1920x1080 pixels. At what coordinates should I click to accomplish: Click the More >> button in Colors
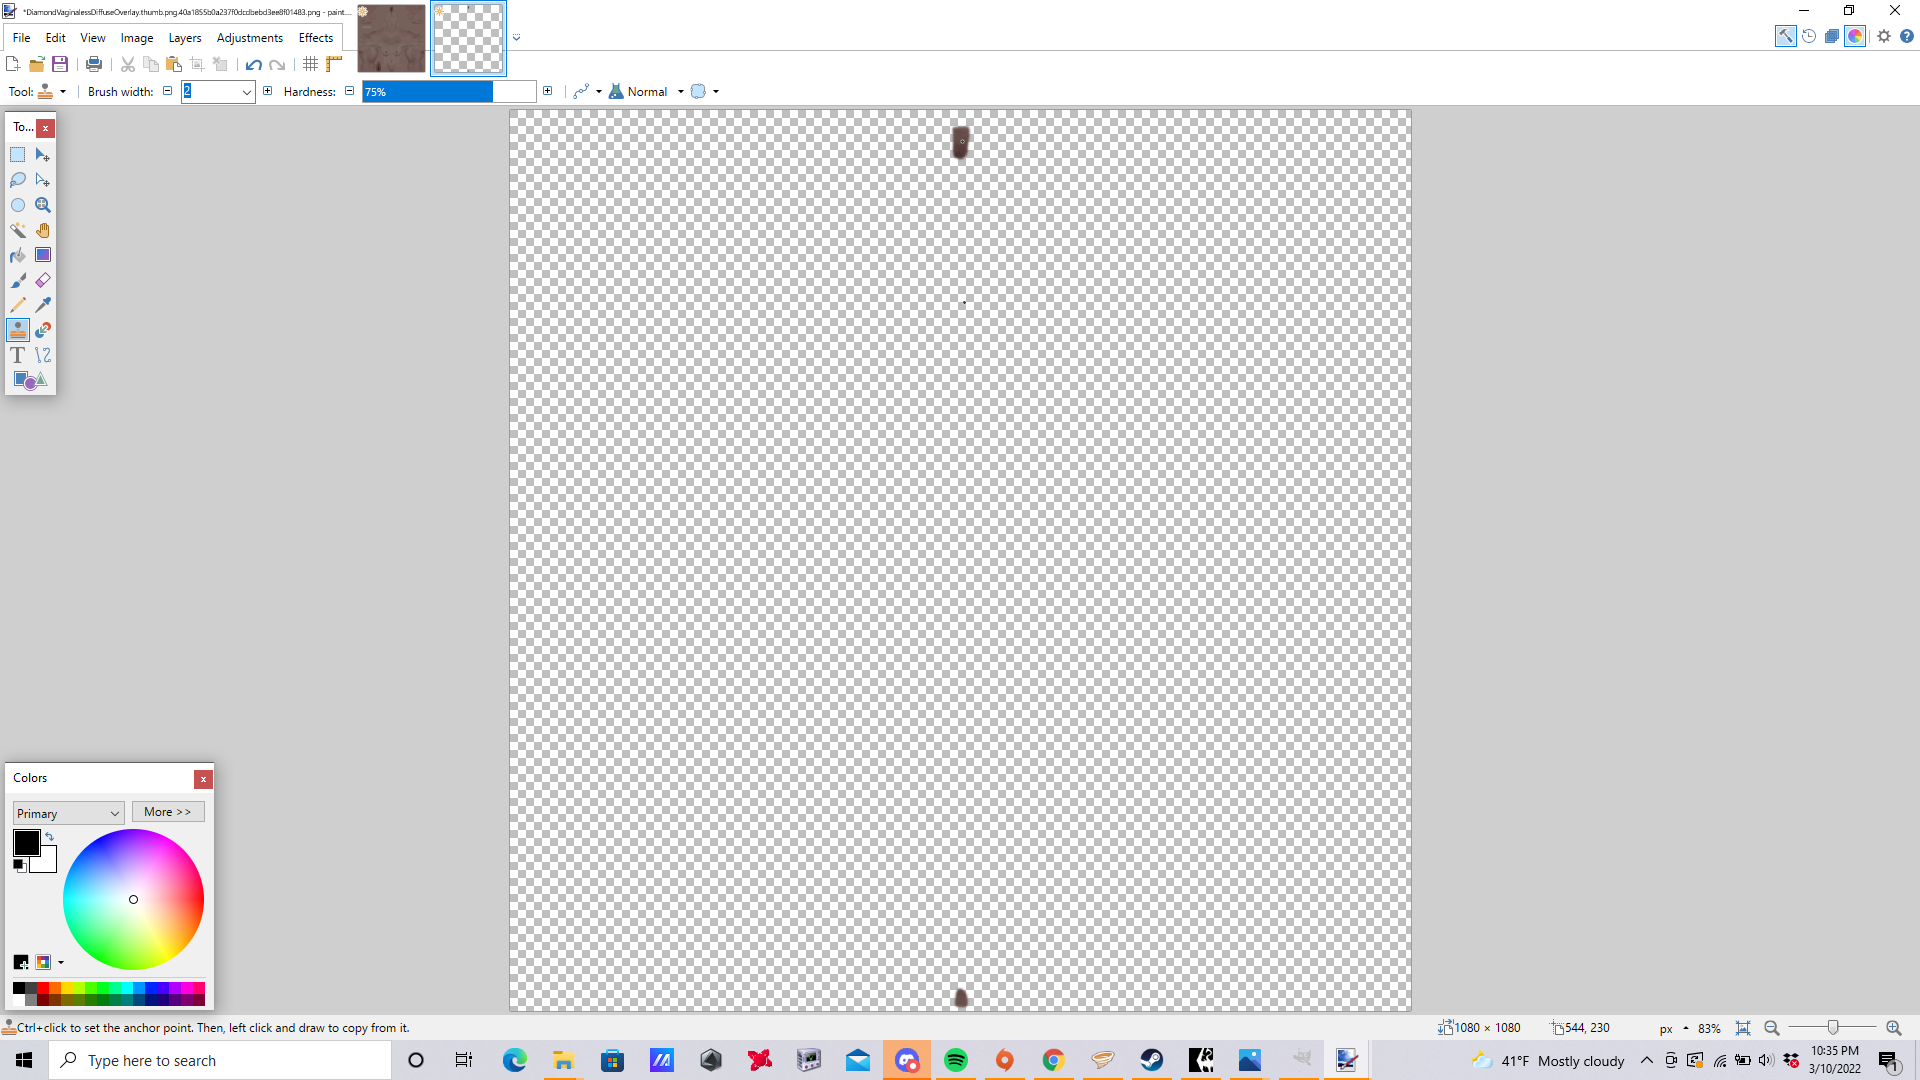[x=168, y=812]
